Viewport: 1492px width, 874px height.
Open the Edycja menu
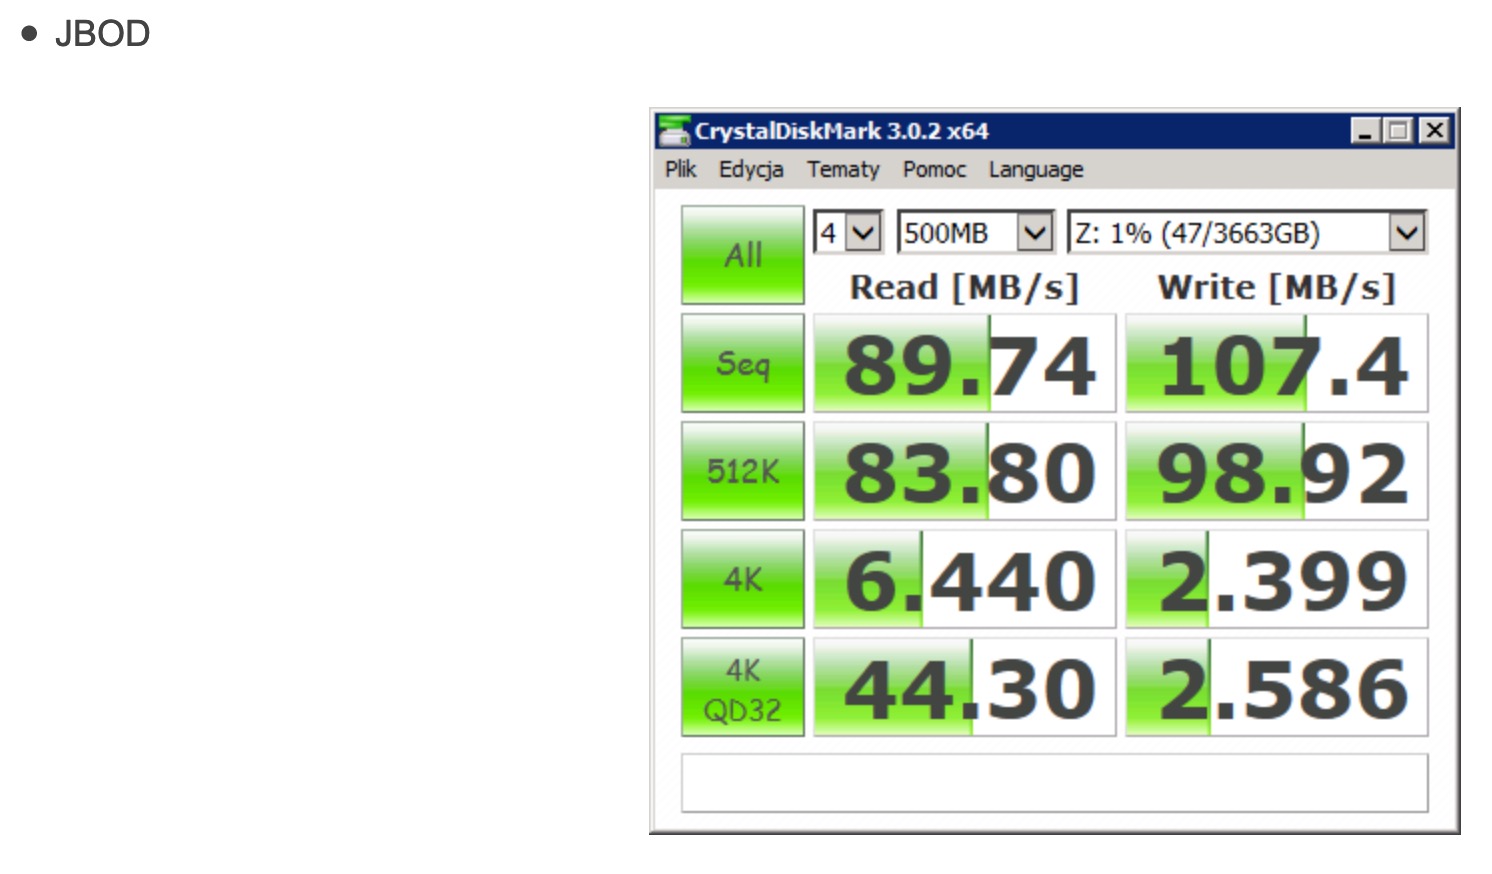click(x=751, y=169)
